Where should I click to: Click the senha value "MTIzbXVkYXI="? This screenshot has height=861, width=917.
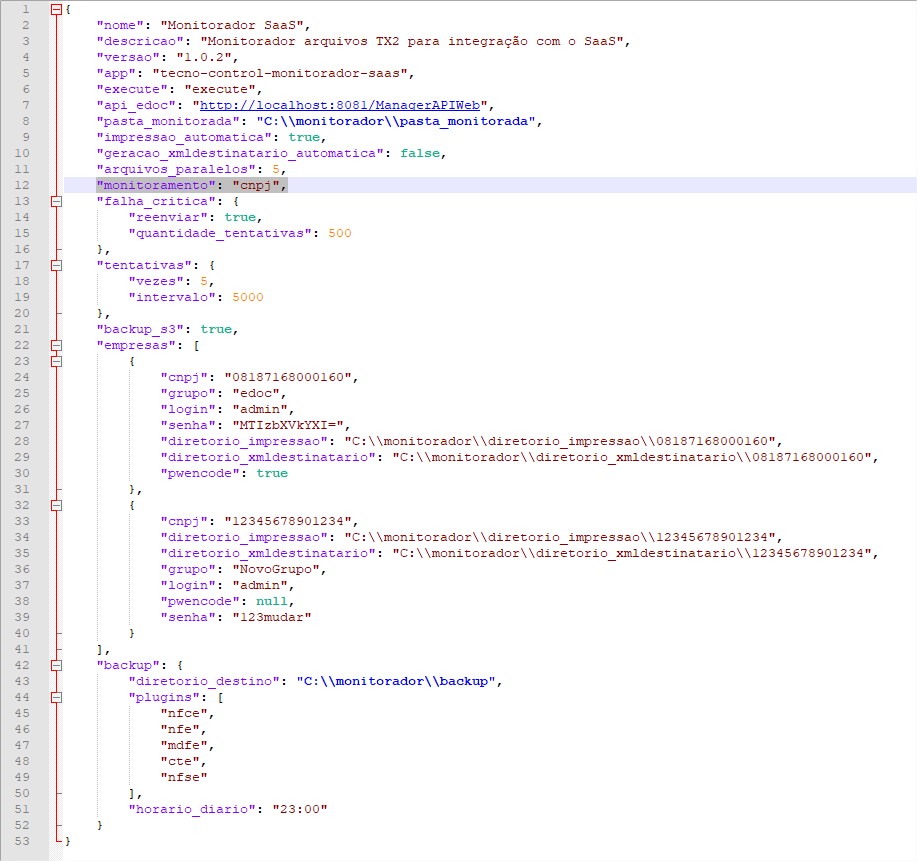pyautogui.click(x=288, y=425)
